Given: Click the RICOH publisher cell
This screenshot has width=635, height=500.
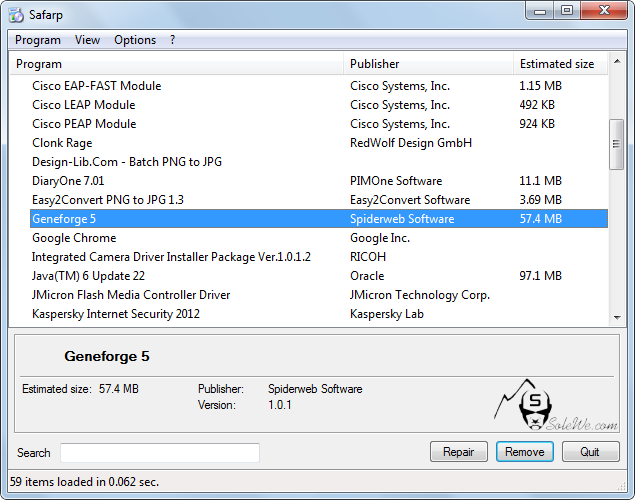Looking at the screenshot, I should coord(368,257).
